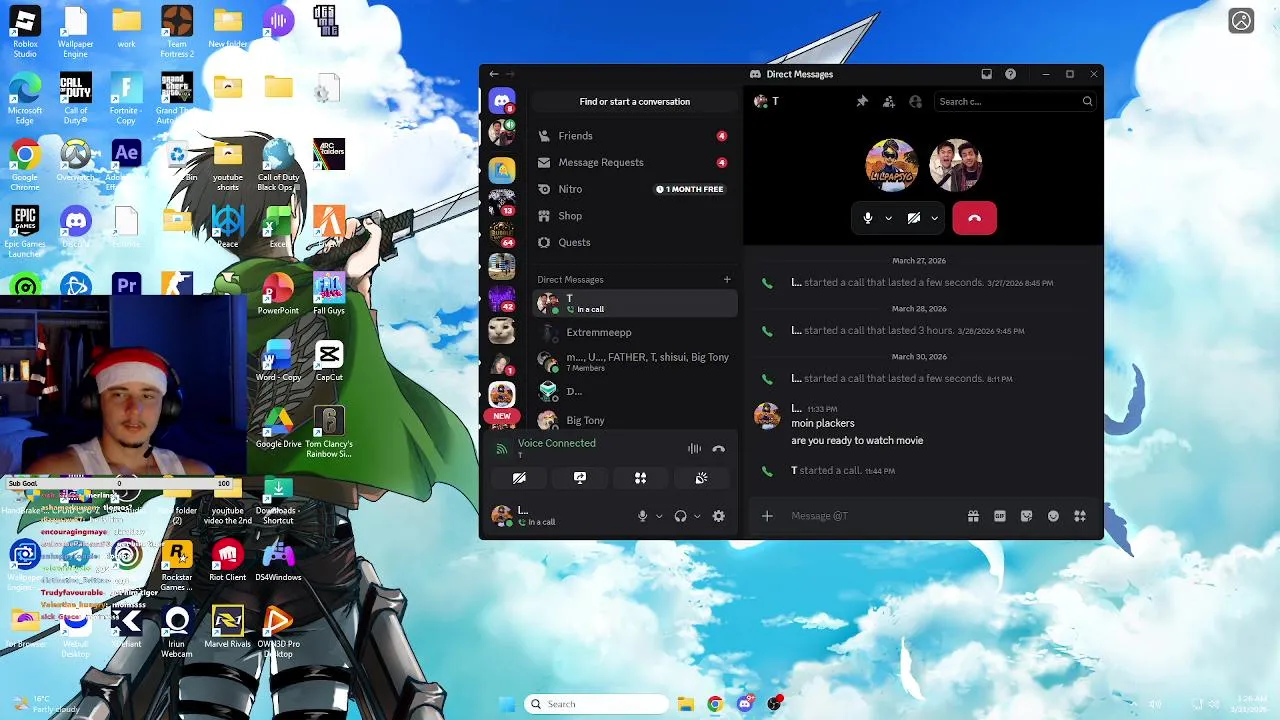1280x720 pixels.
Task: Open Discord from the taskbar
Action: click(745, 704)
